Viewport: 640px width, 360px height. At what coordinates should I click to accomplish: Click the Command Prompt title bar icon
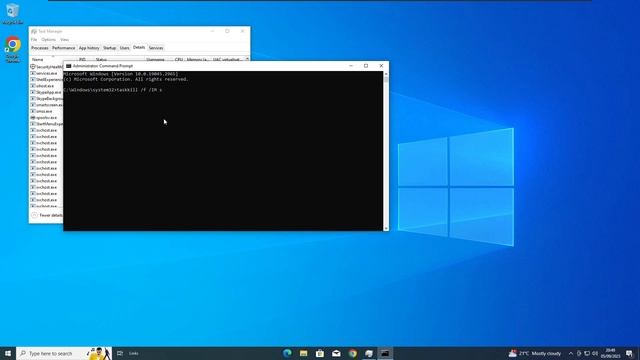68,66
